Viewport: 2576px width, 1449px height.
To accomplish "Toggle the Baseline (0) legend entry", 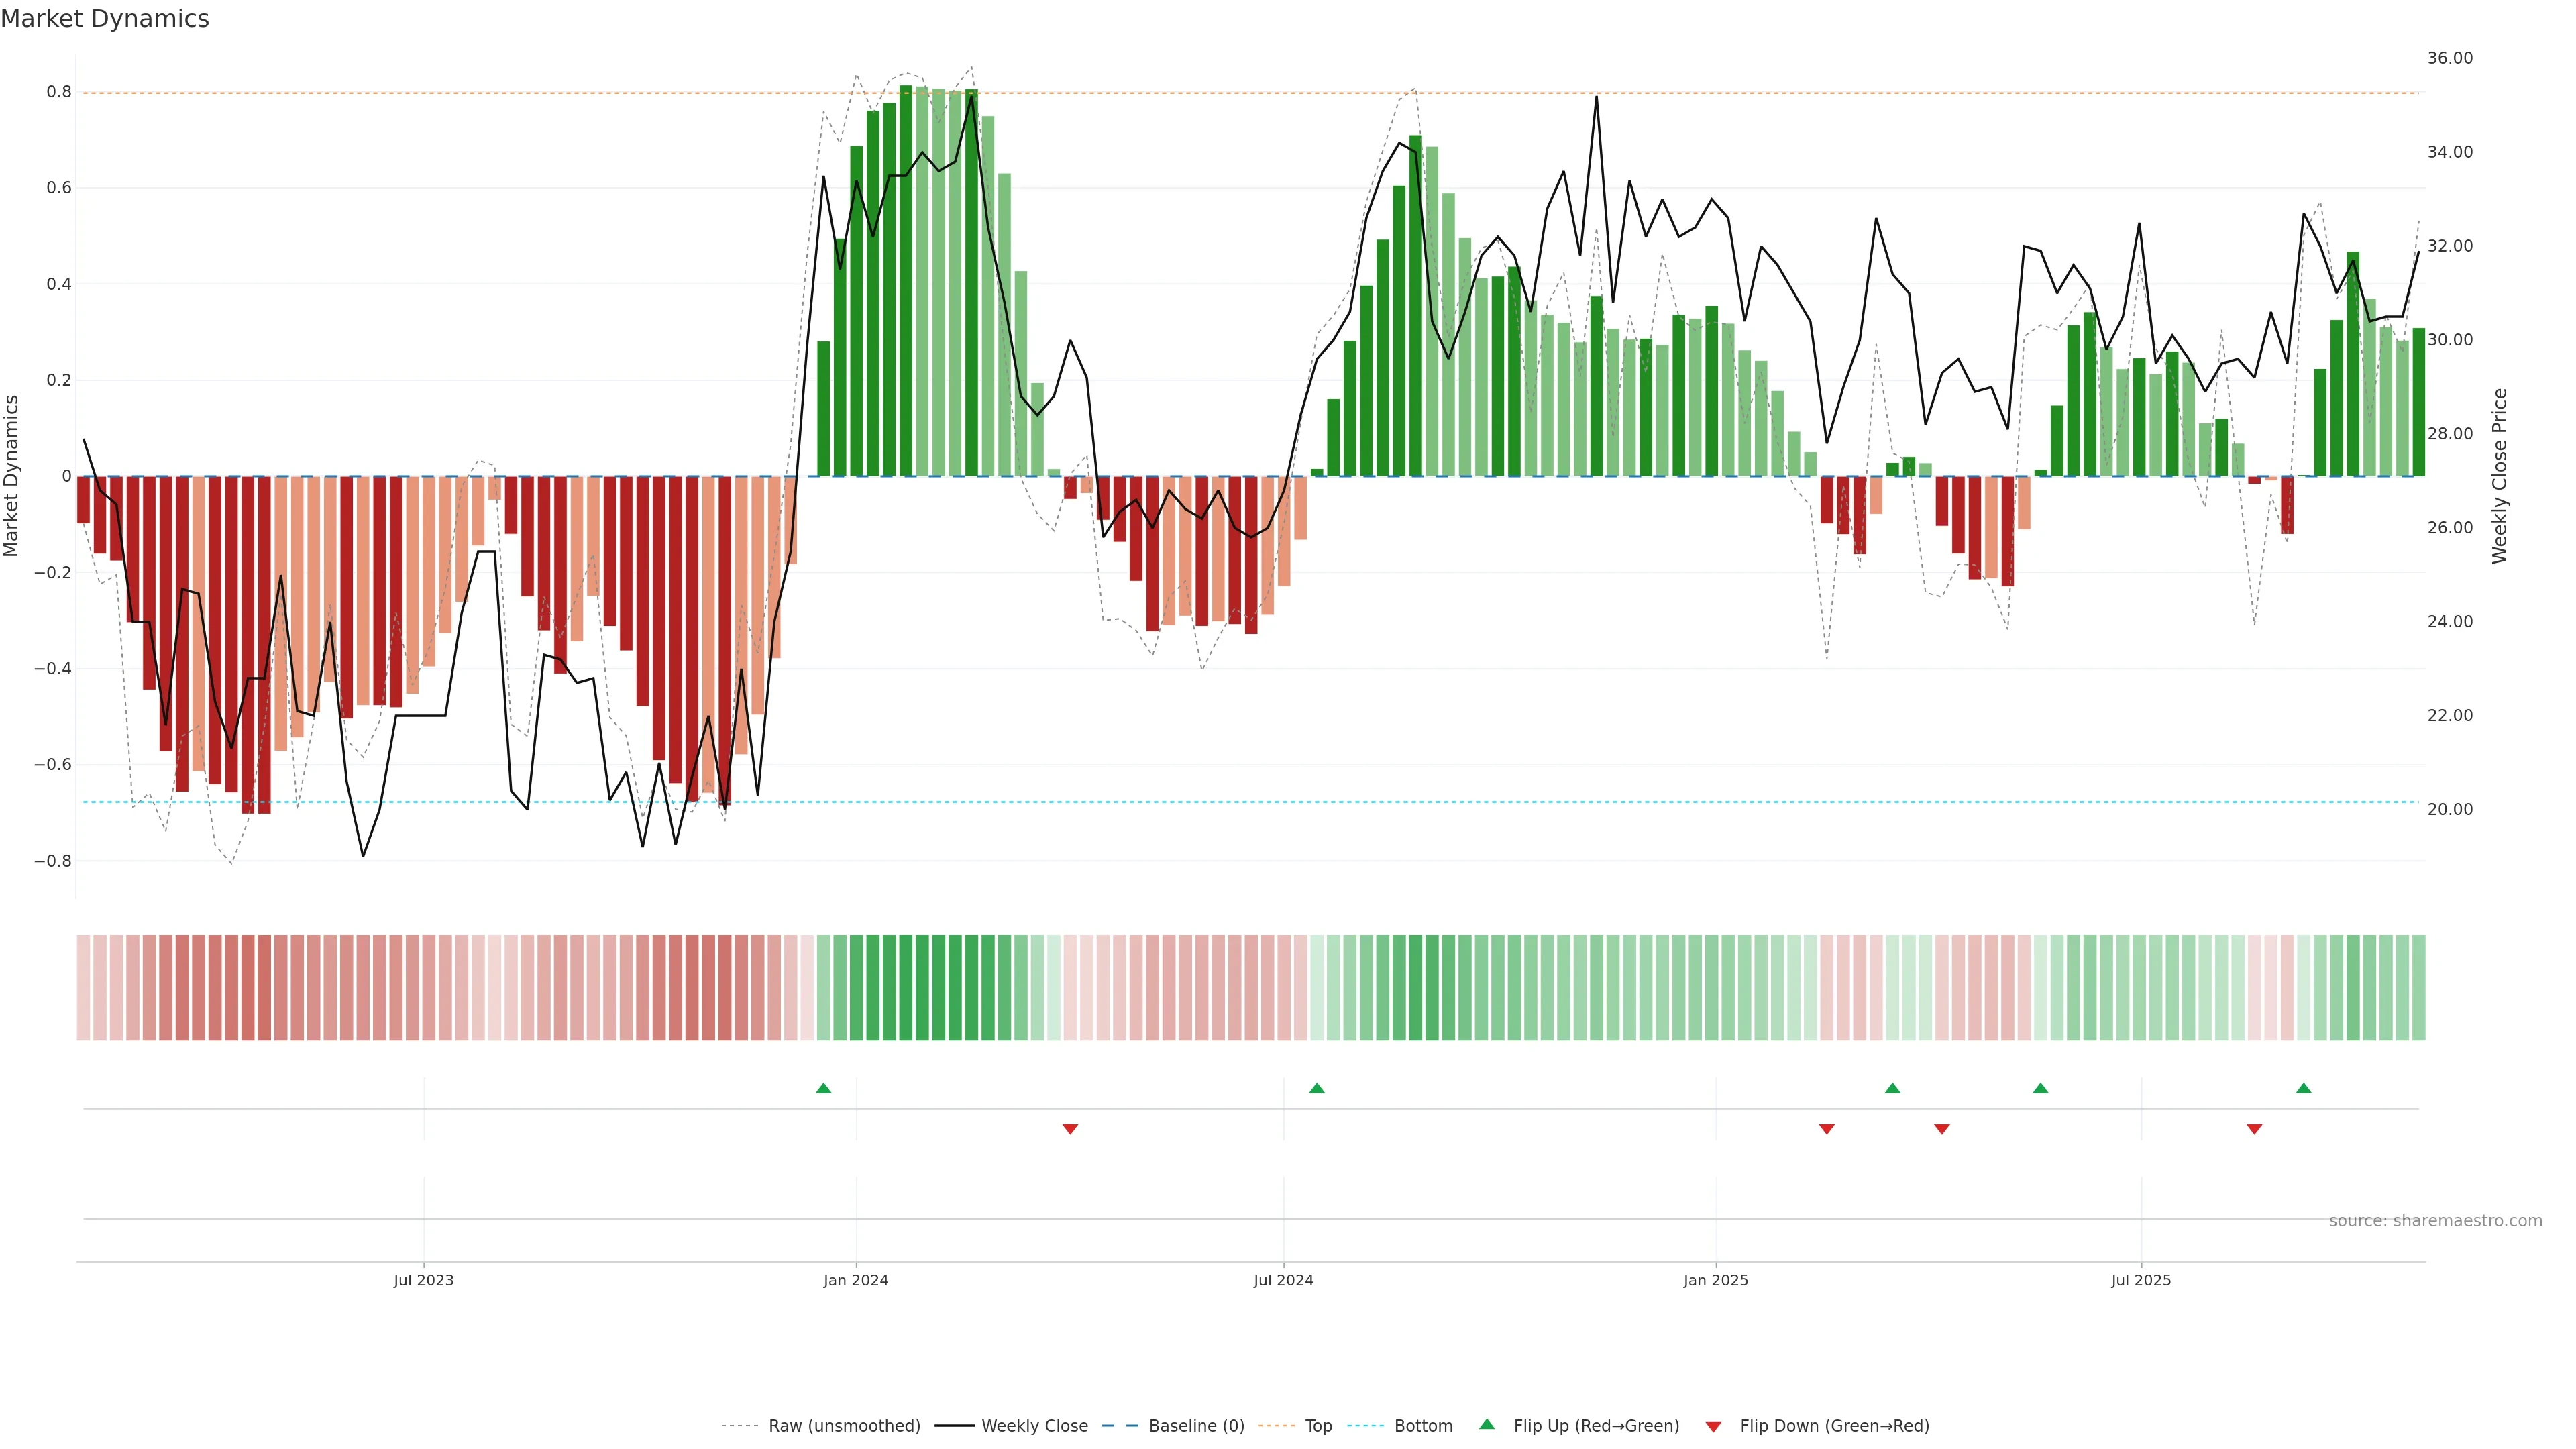I will point(1196,1426).
